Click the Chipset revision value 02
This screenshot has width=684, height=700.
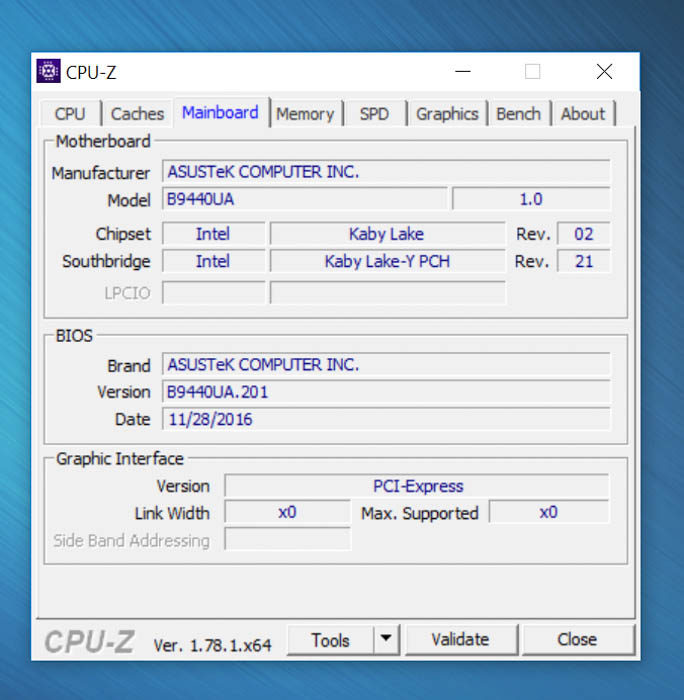point(584,234)
